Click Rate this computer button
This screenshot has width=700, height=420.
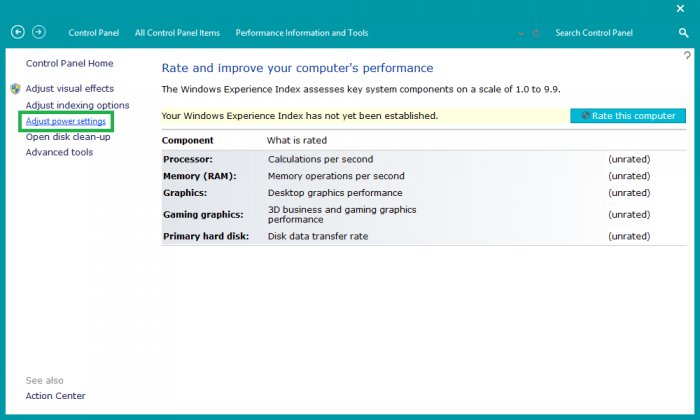tap(628, 116)
